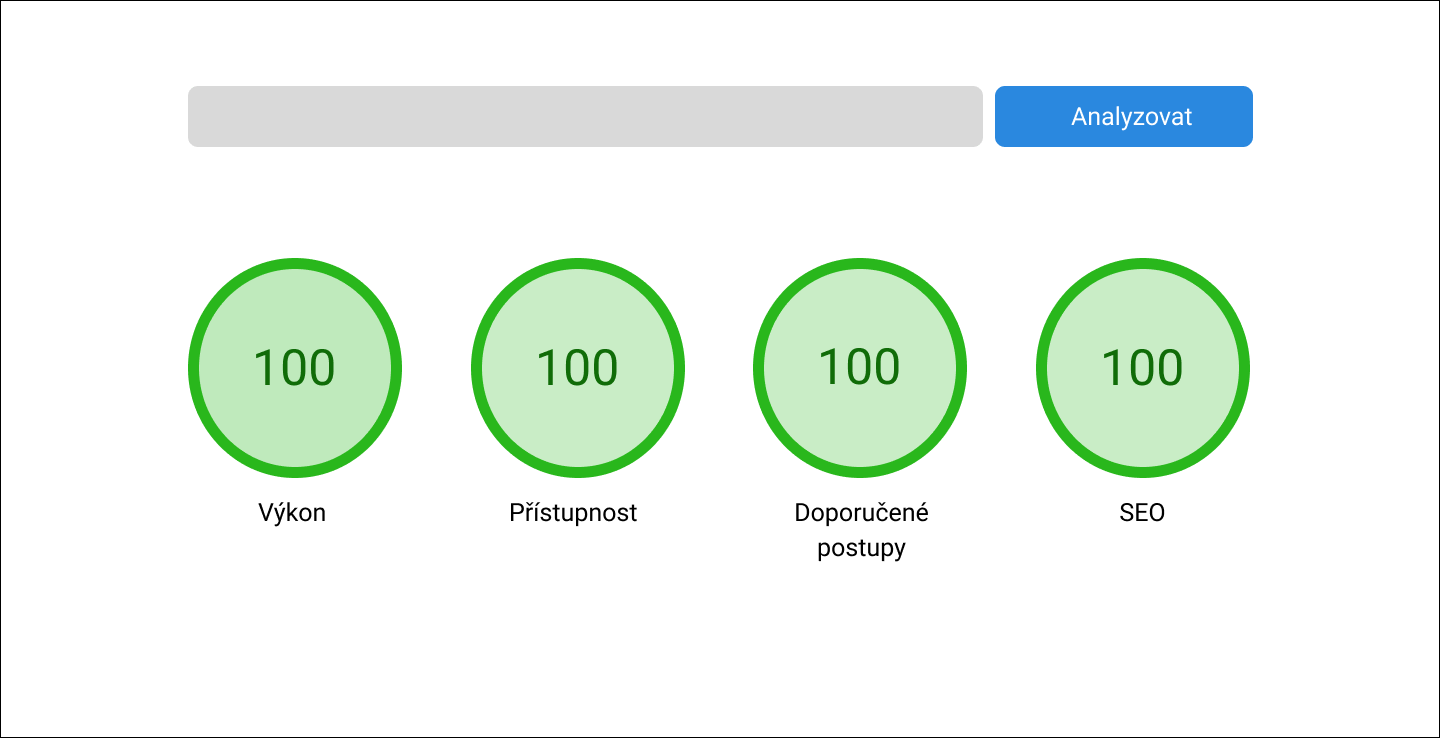This screenshot has height=738, width=1440.
Task: Click the Analyzovat text on the button
Action: coord(1131,117)
